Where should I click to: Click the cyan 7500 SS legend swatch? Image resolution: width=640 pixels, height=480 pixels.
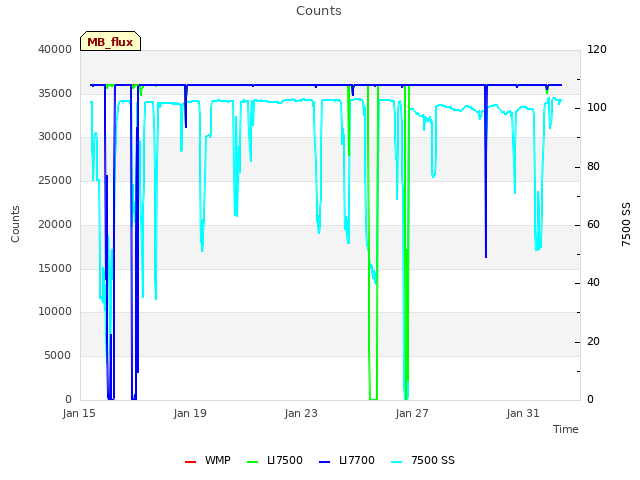(397, 462)
